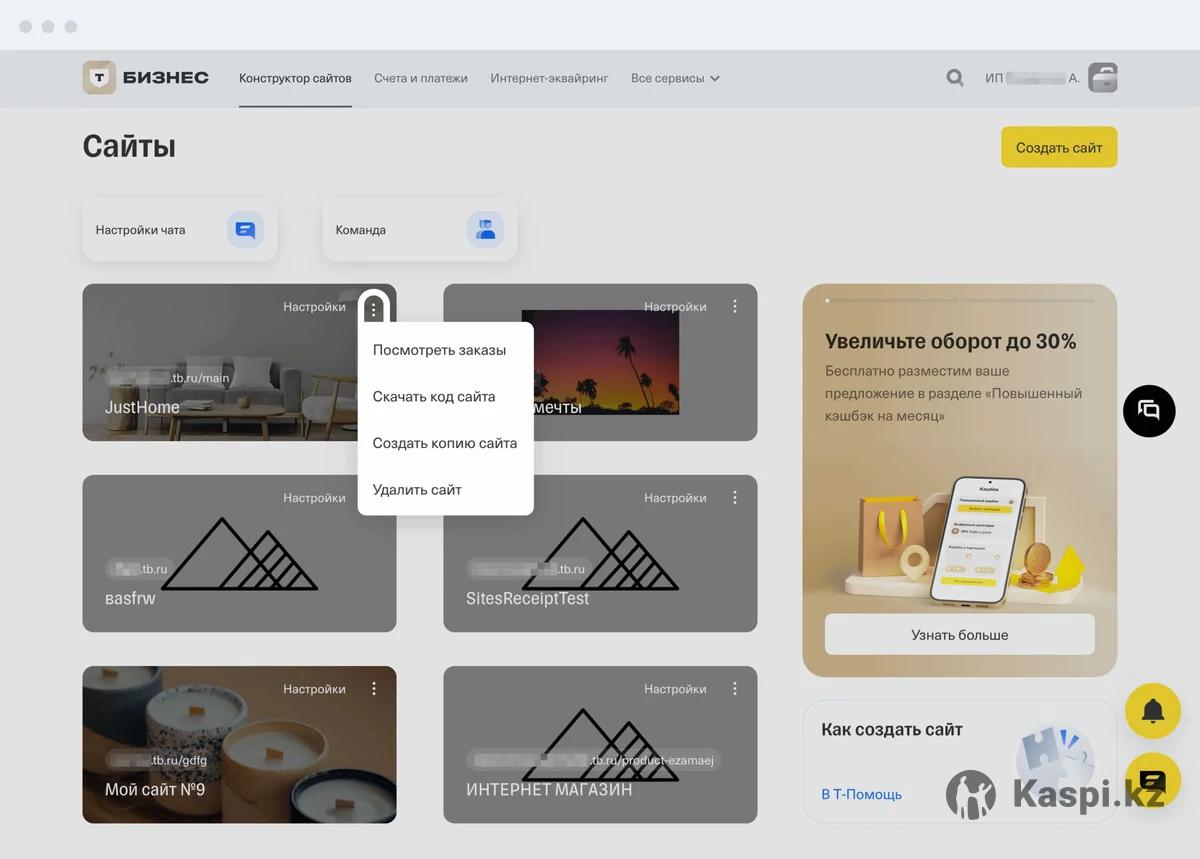
Task: Click the T-Business logo icon
Action: [x=99, y=78]
